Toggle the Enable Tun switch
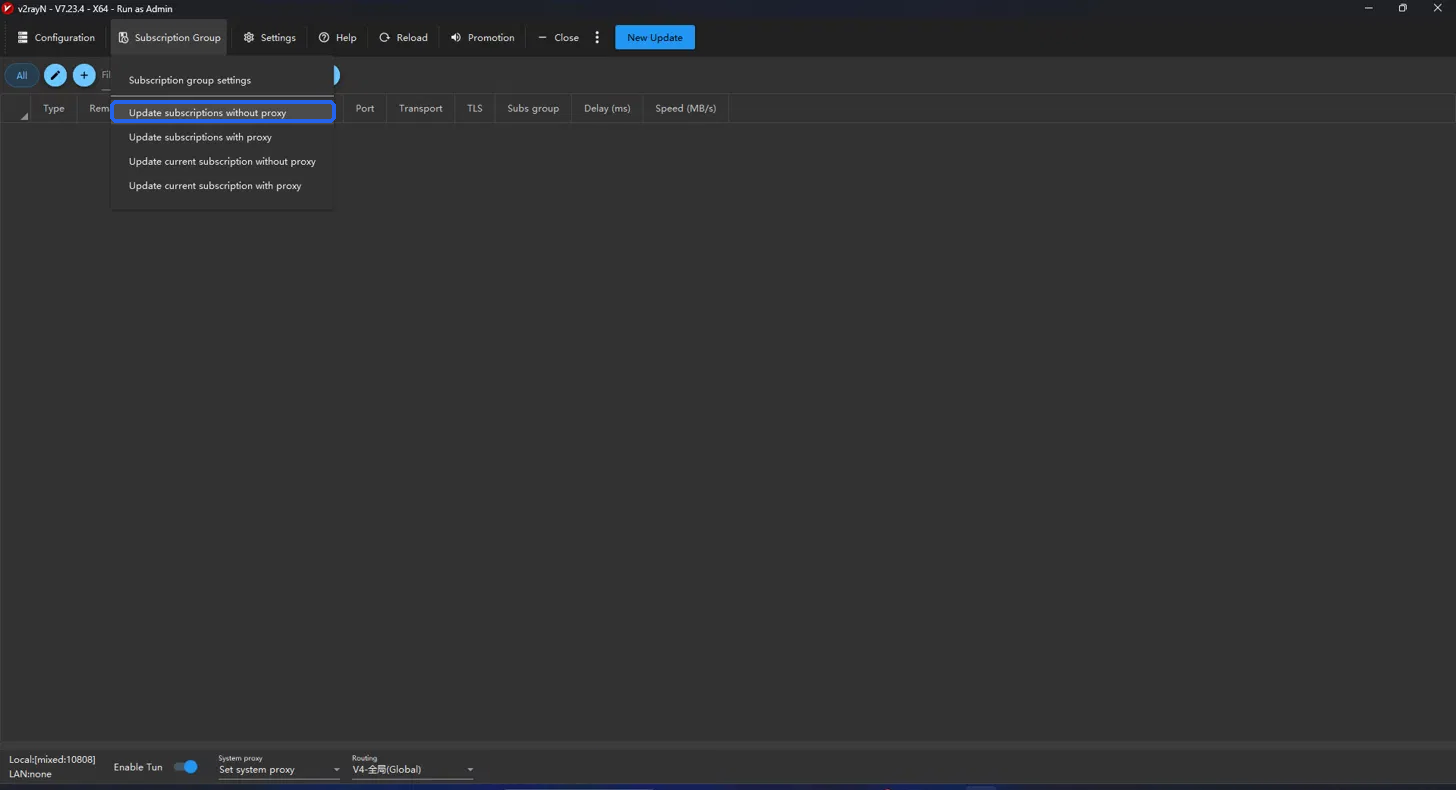 coord(186,767)
